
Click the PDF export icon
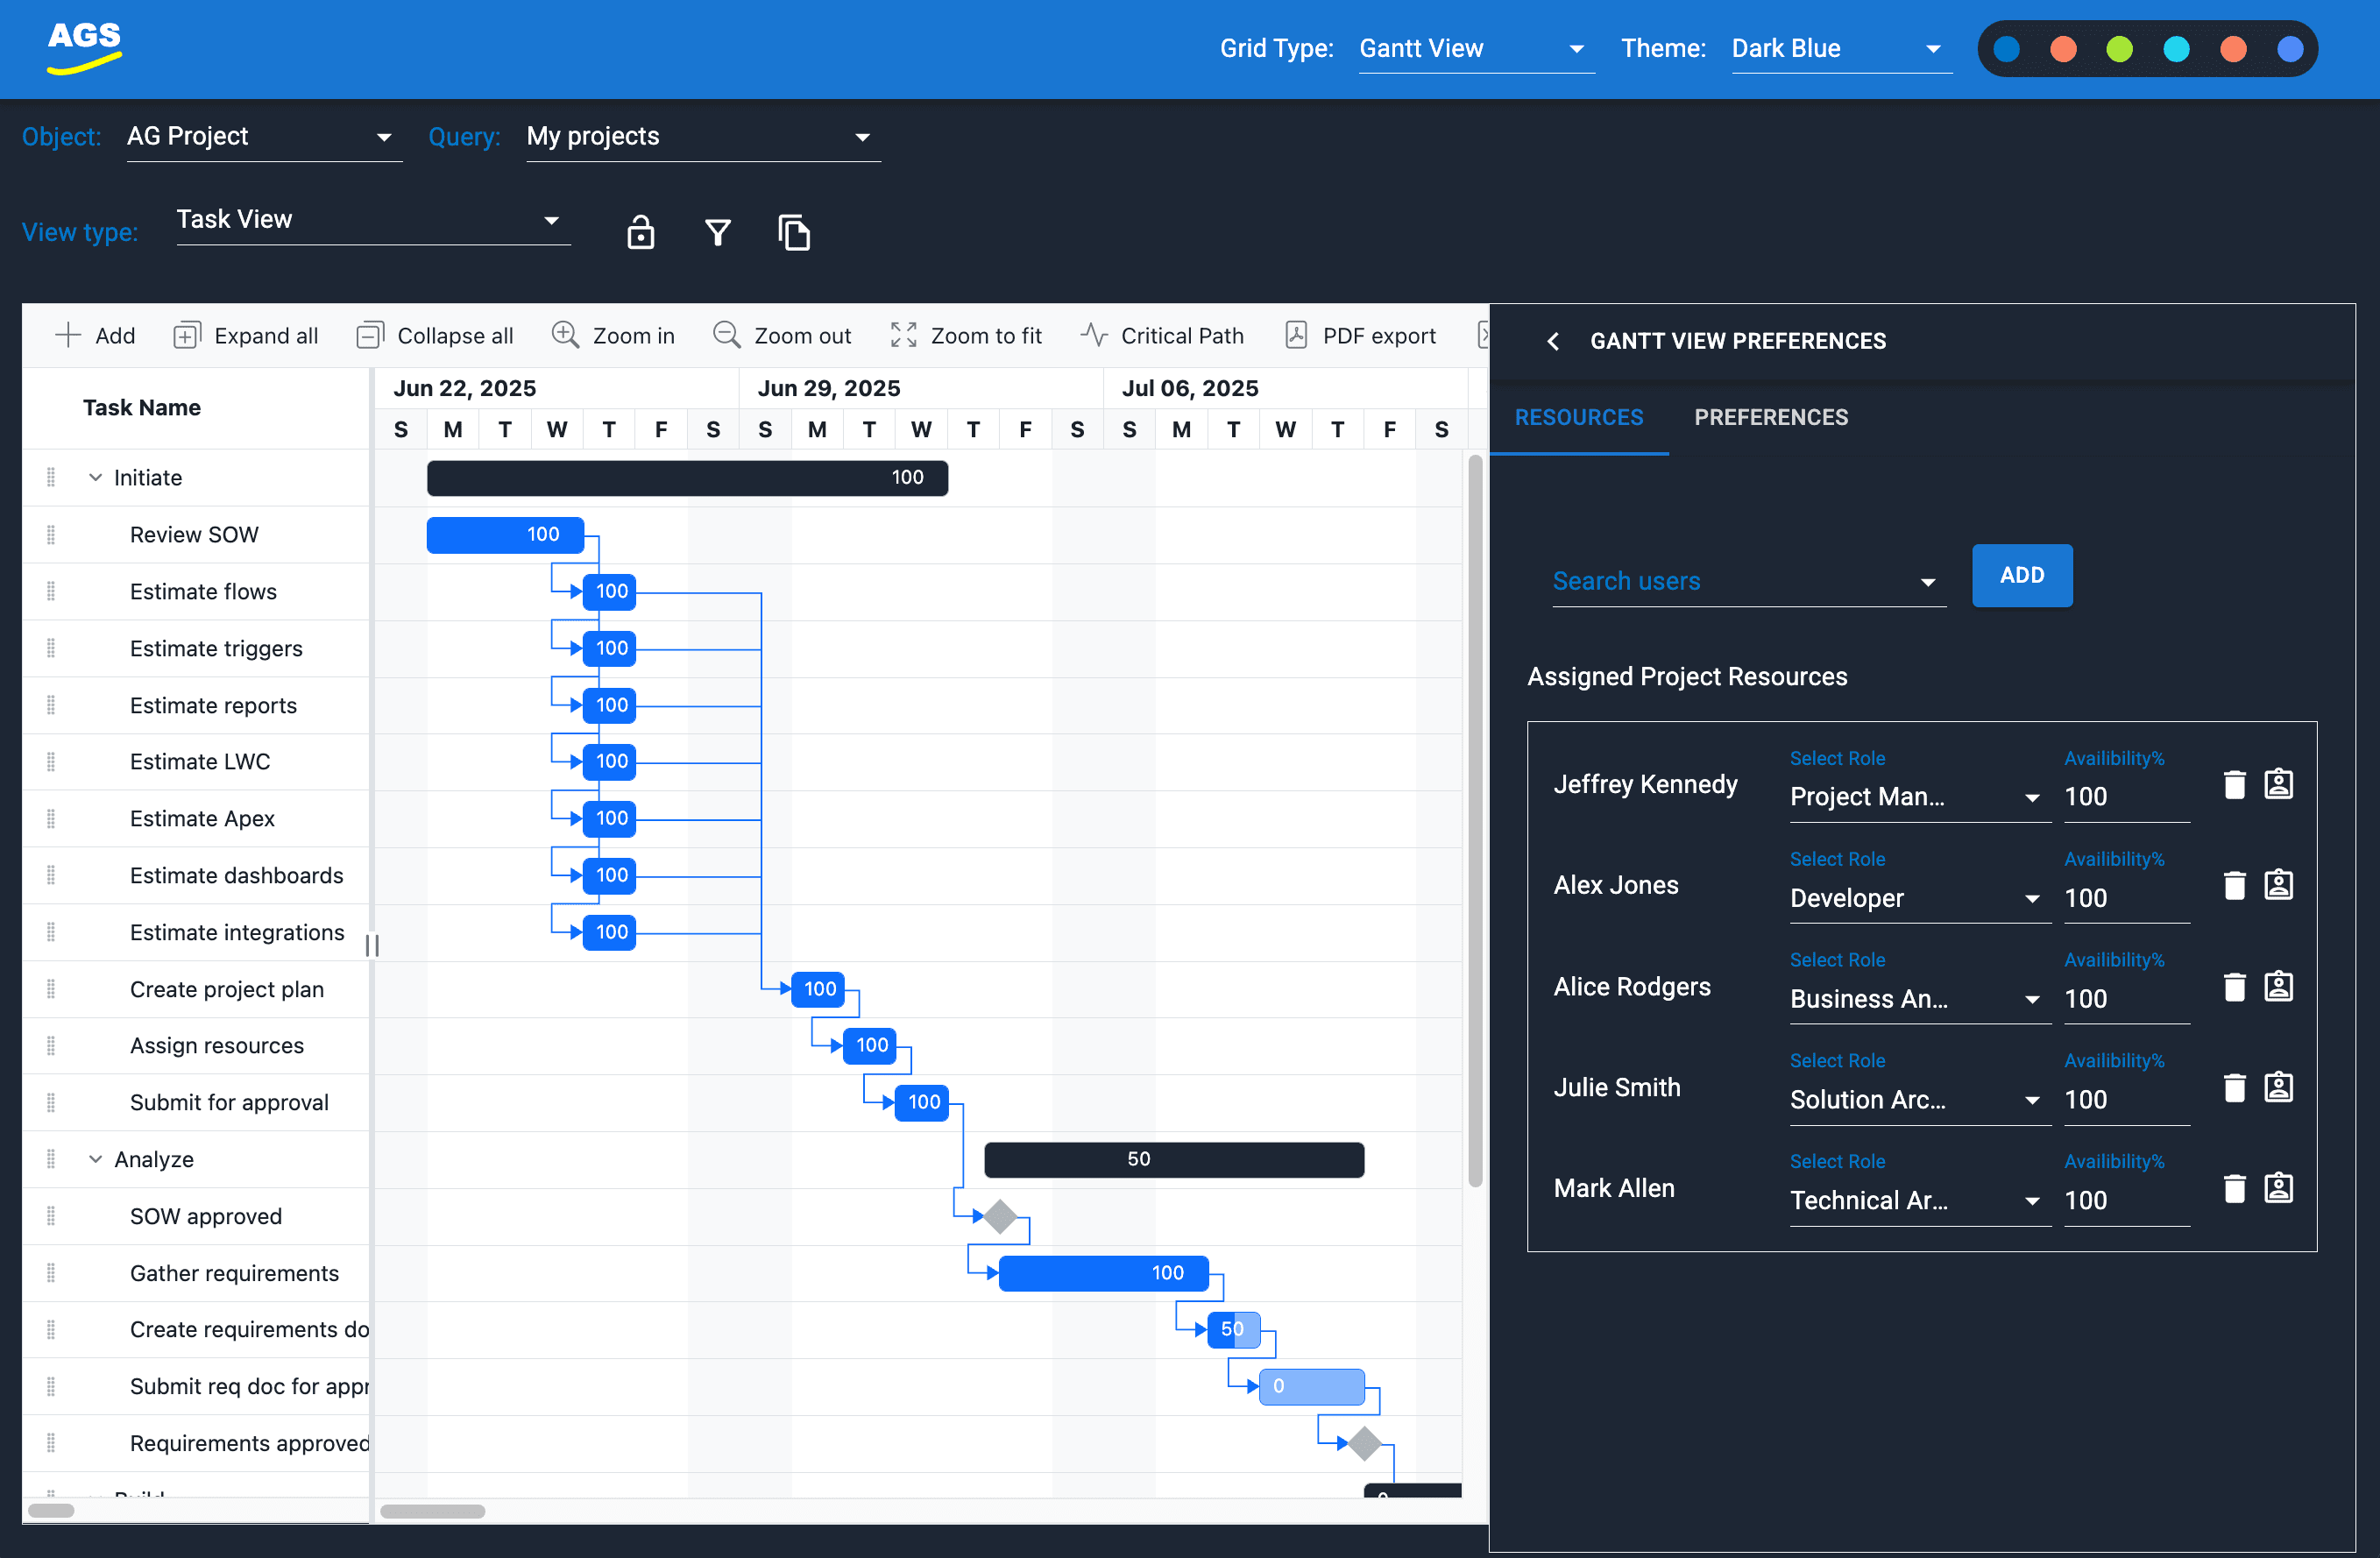[x=1296, y=335]
